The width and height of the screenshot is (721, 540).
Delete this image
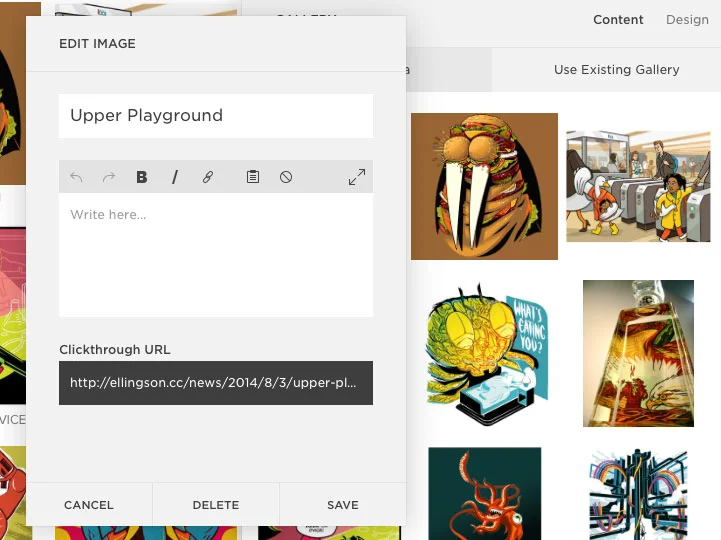[x=216, y=505]
